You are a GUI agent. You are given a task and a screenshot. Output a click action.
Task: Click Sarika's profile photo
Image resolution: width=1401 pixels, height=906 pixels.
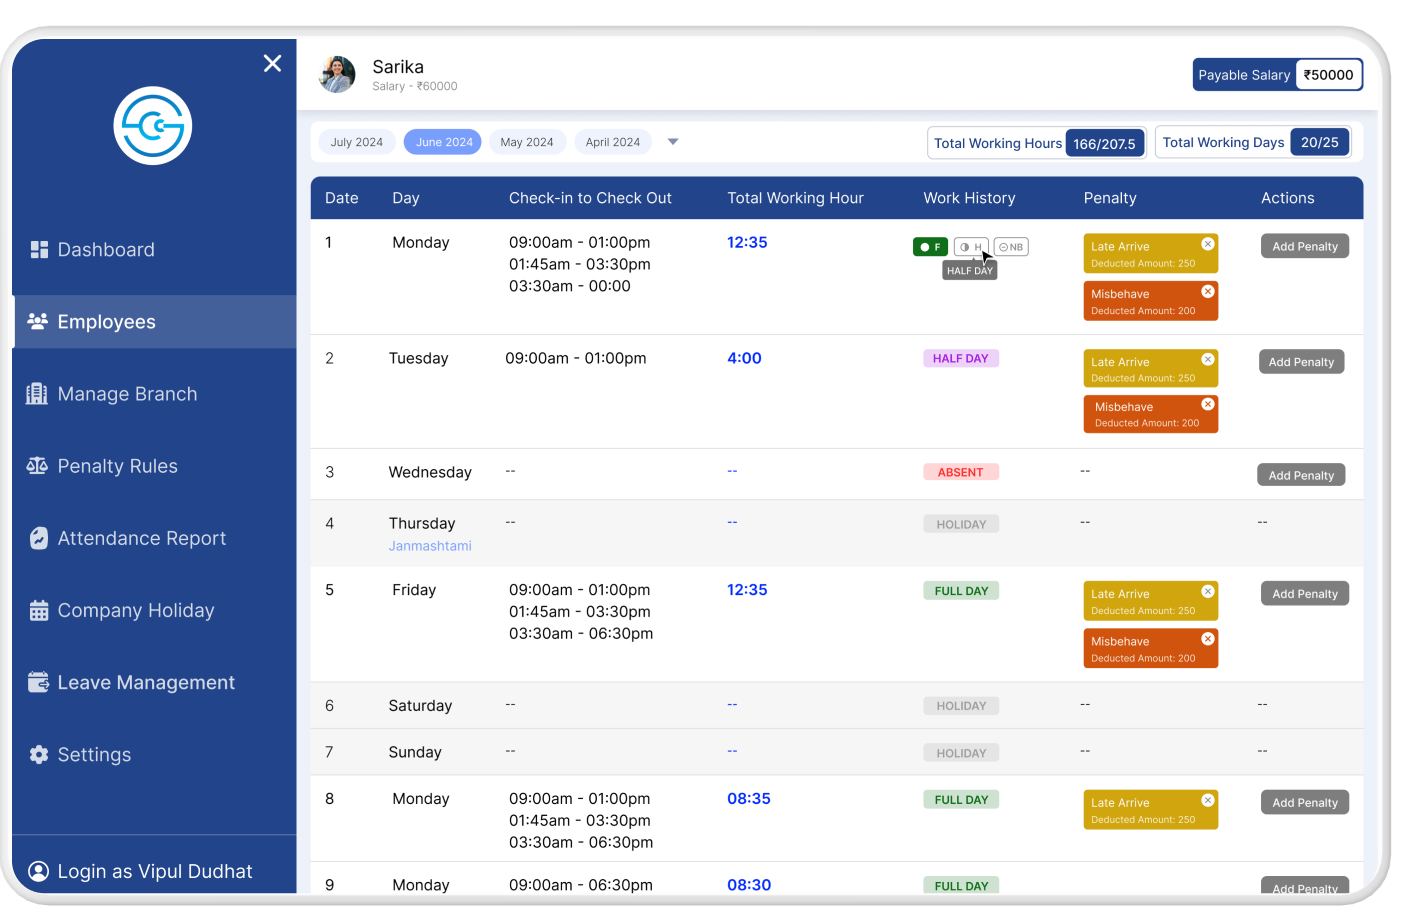coord(337,75)
